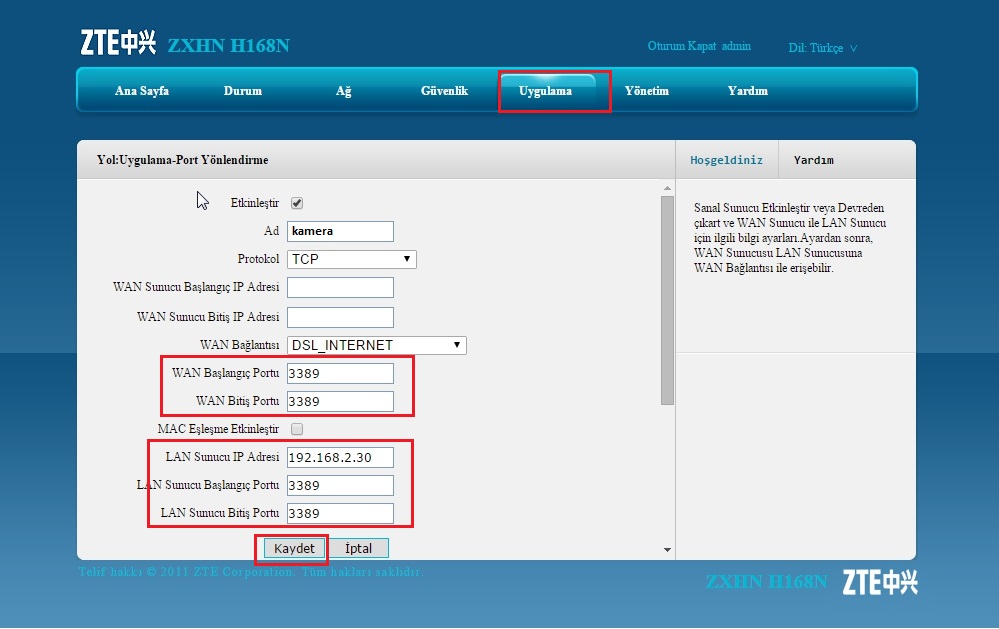Viewport: 999px width, 629px height.
Task: Click the scroll up arrow of the form
Action: coord(667,188)
